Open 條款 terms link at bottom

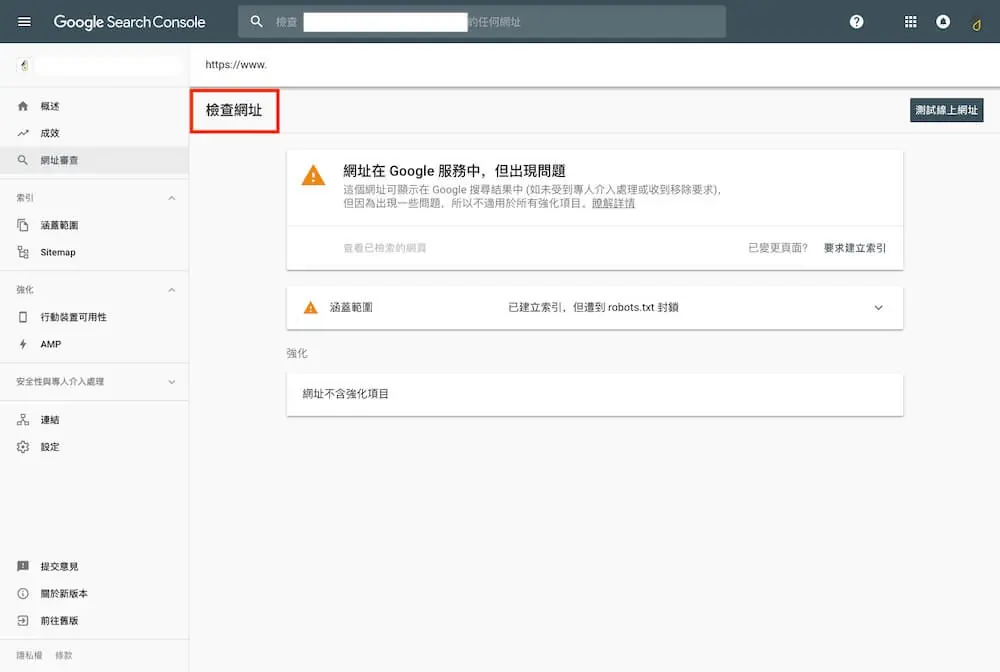click(64, 655)
